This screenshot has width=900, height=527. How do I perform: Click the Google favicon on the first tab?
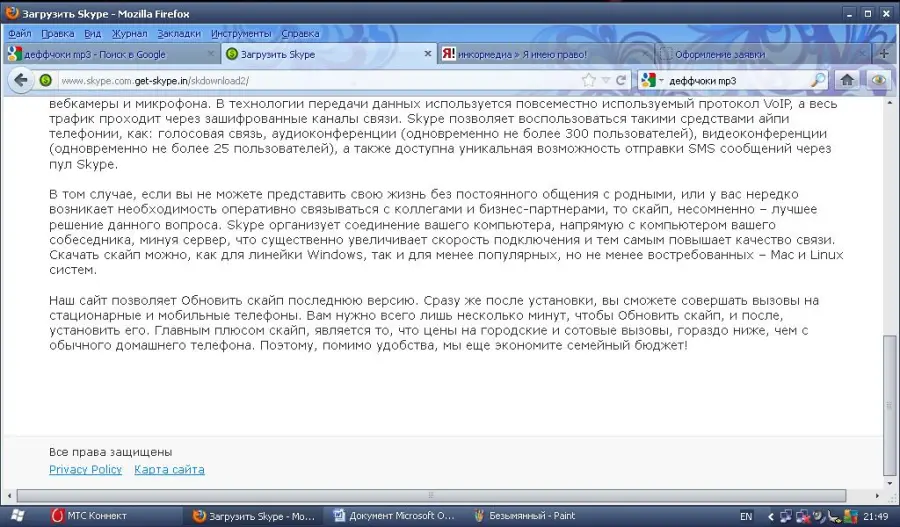tap(15, 54)
